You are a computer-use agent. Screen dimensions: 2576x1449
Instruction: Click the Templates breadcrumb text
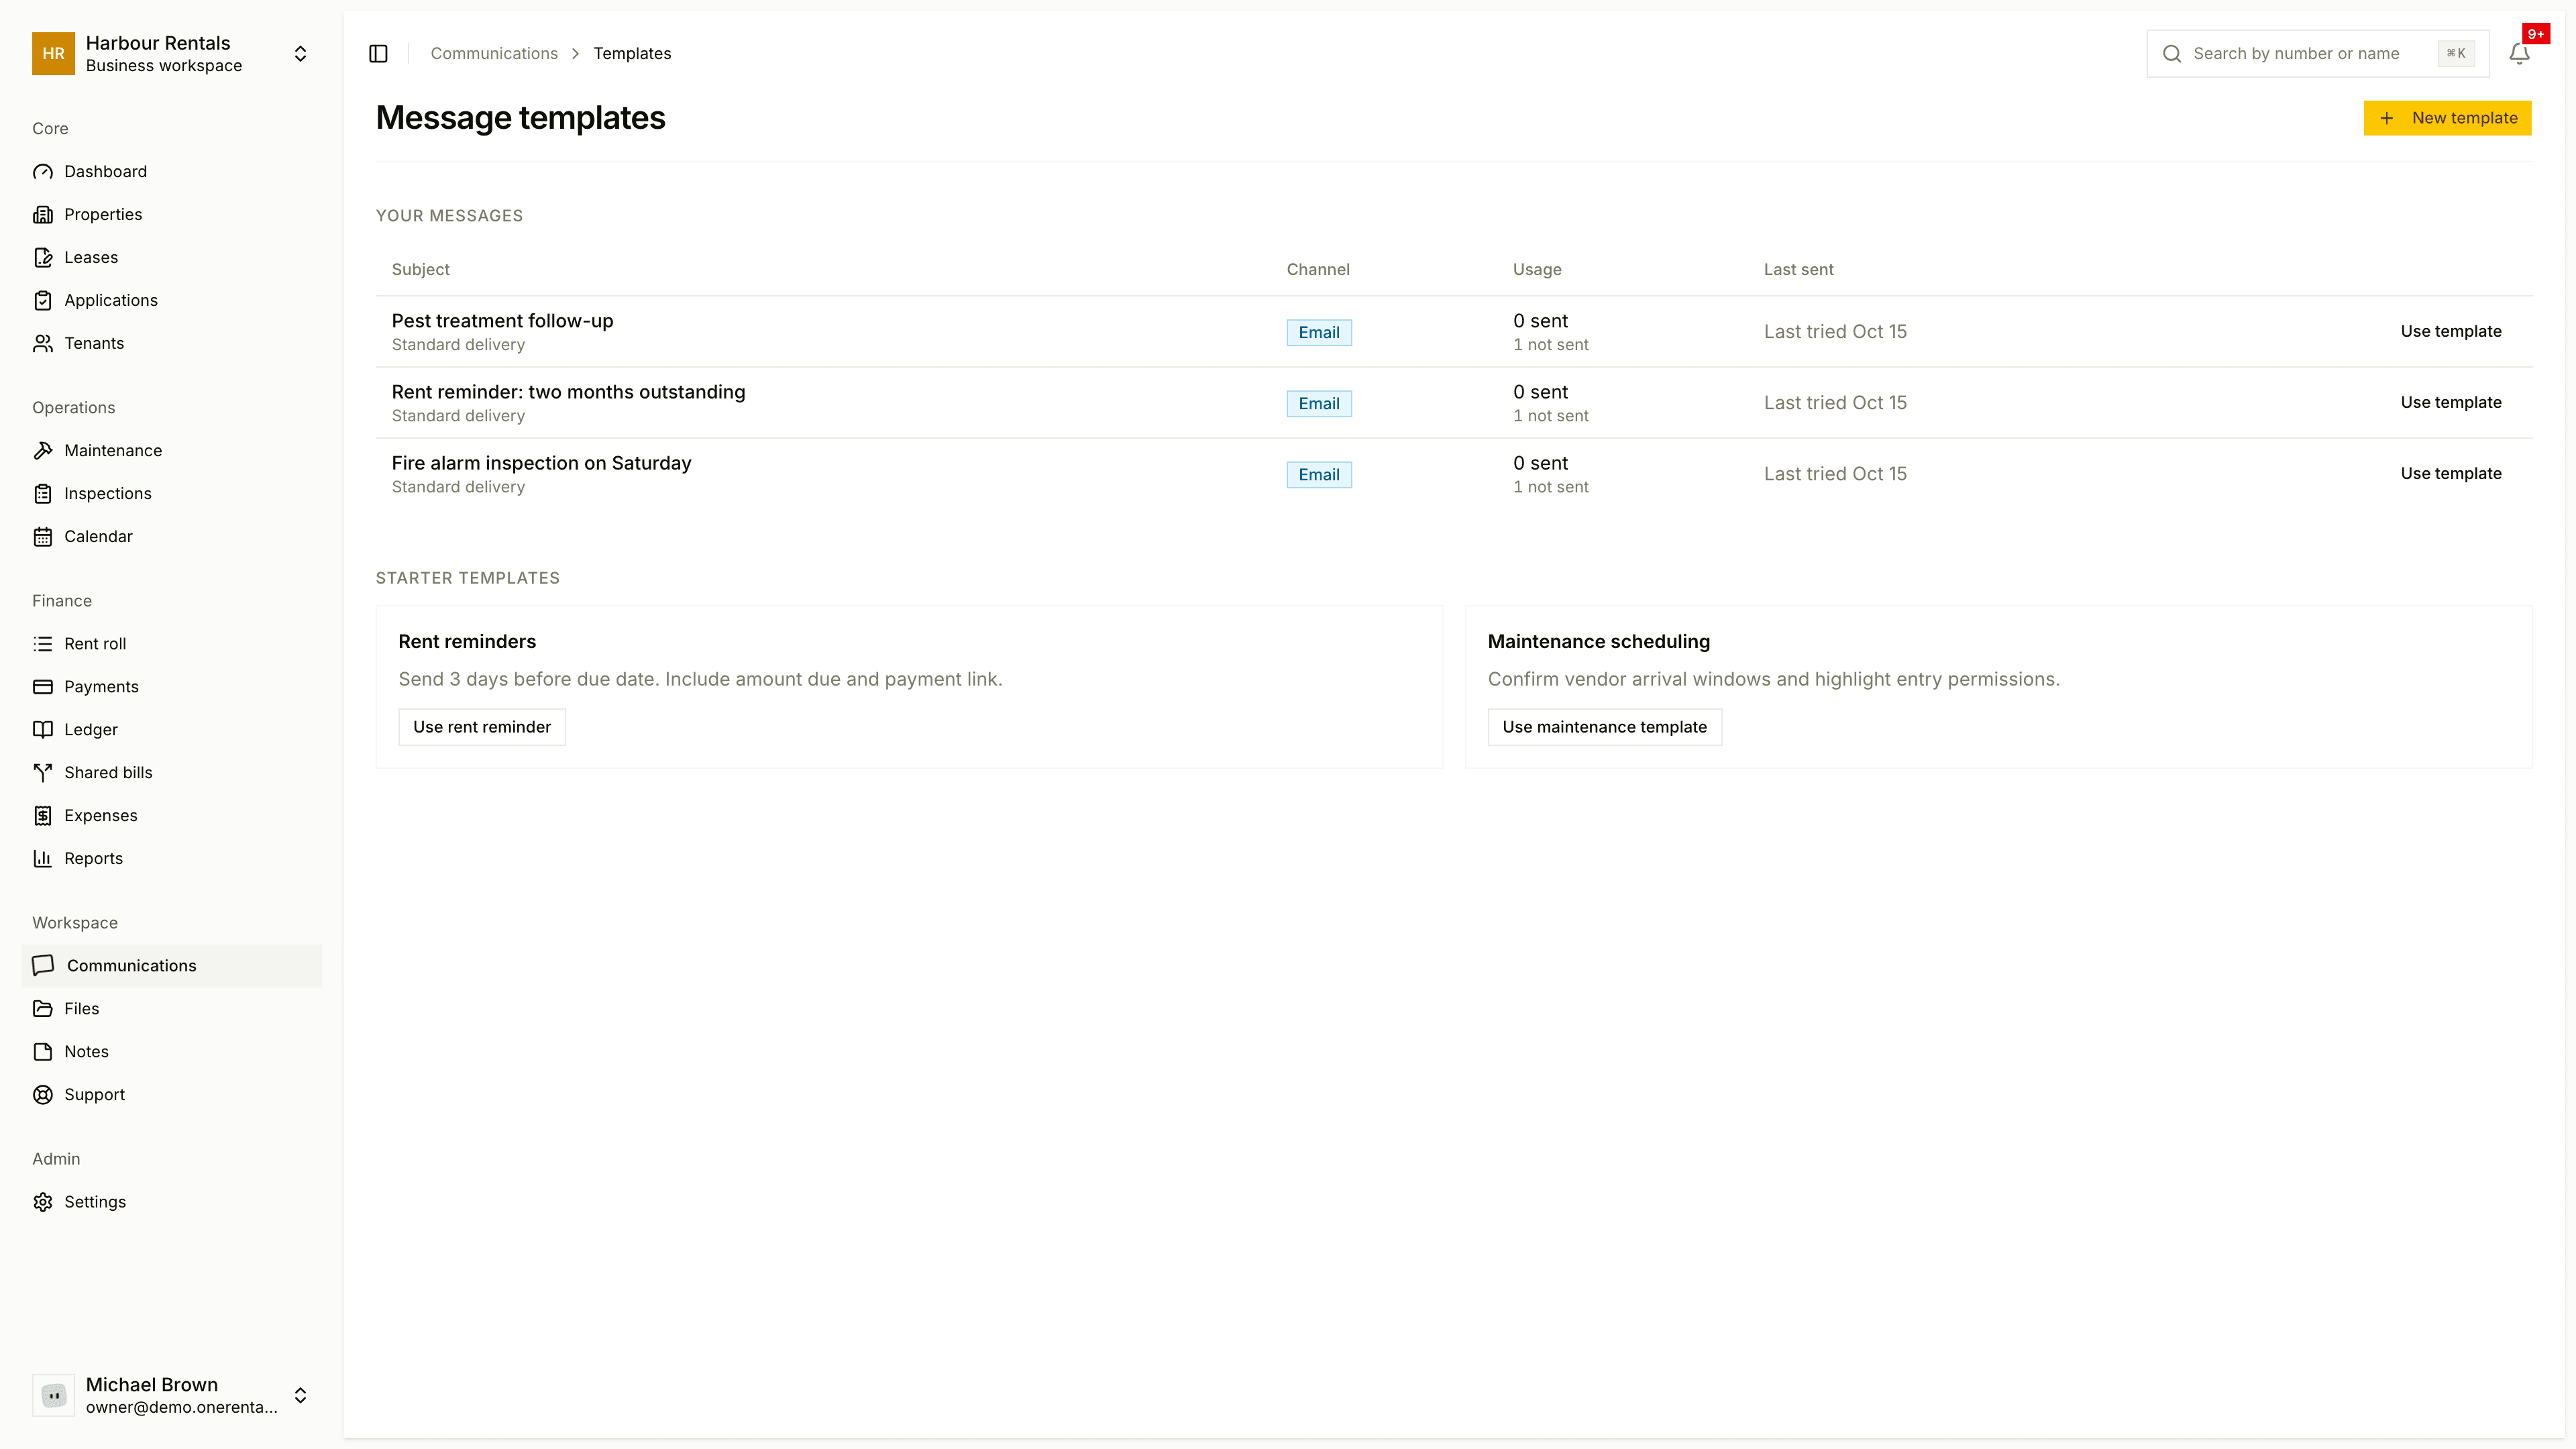tap(632, 54)
